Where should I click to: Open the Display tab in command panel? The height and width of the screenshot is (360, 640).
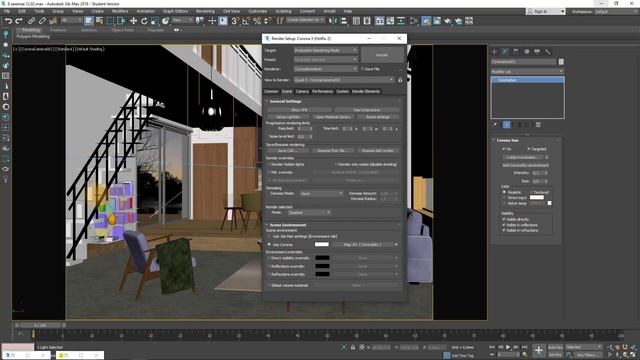pos(537,52)
